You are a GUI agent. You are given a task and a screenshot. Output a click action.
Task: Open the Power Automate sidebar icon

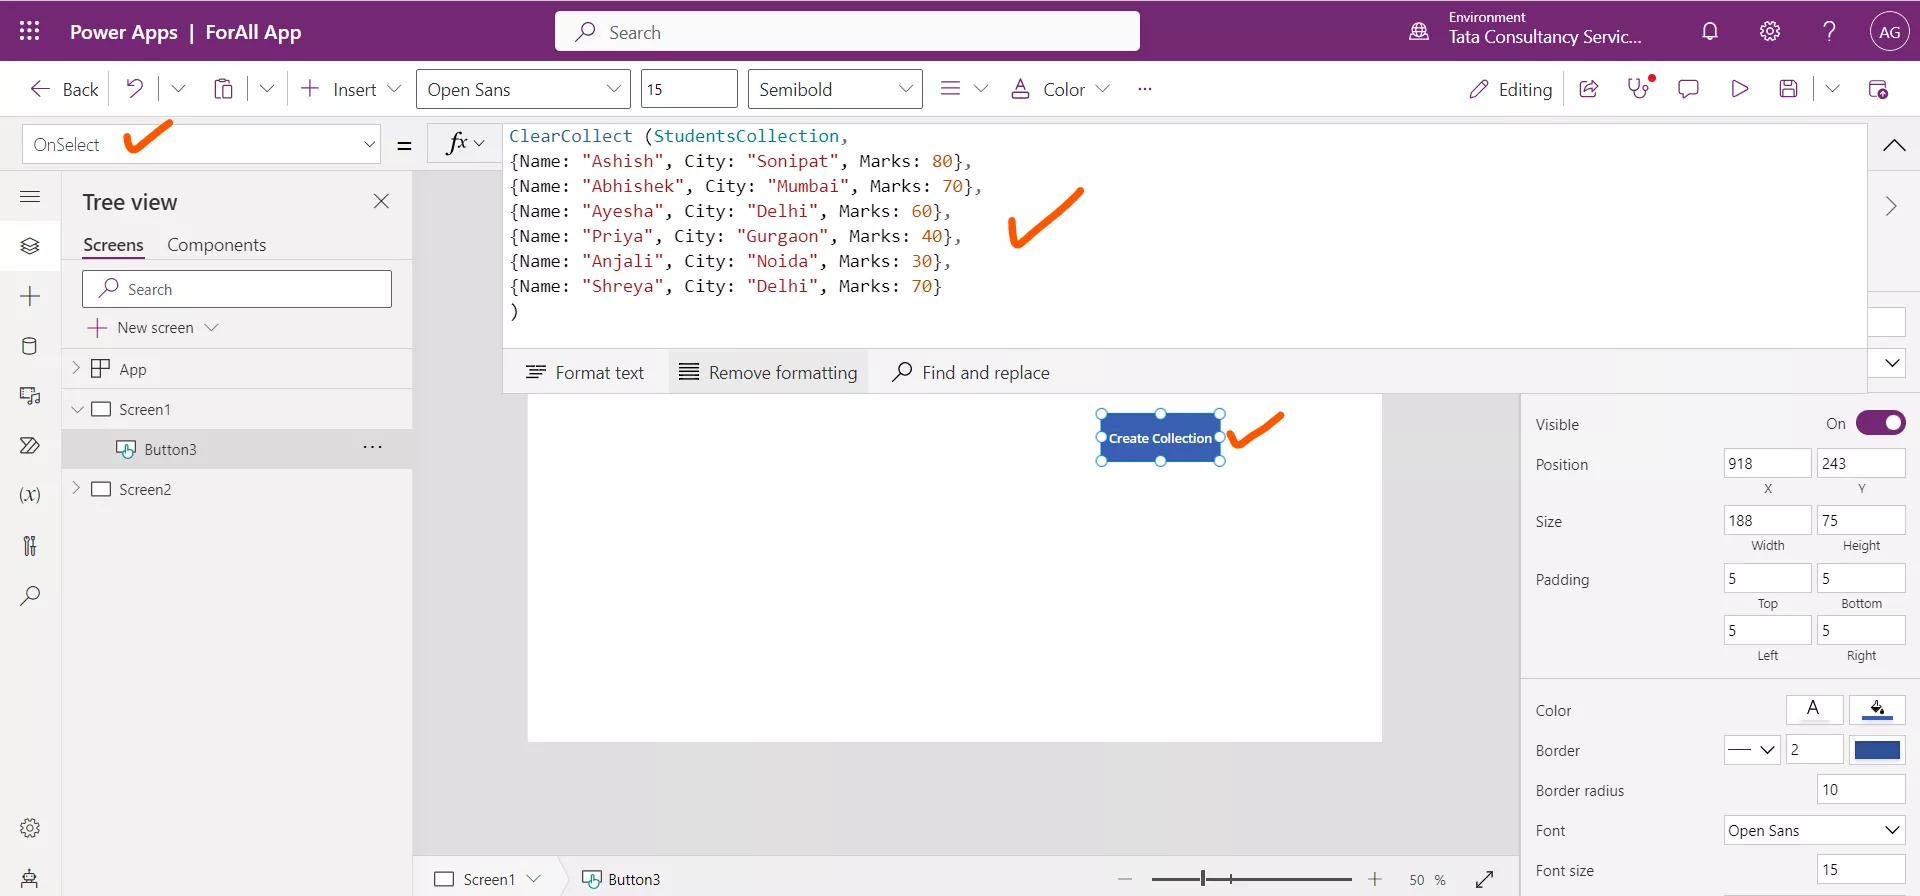30,445
